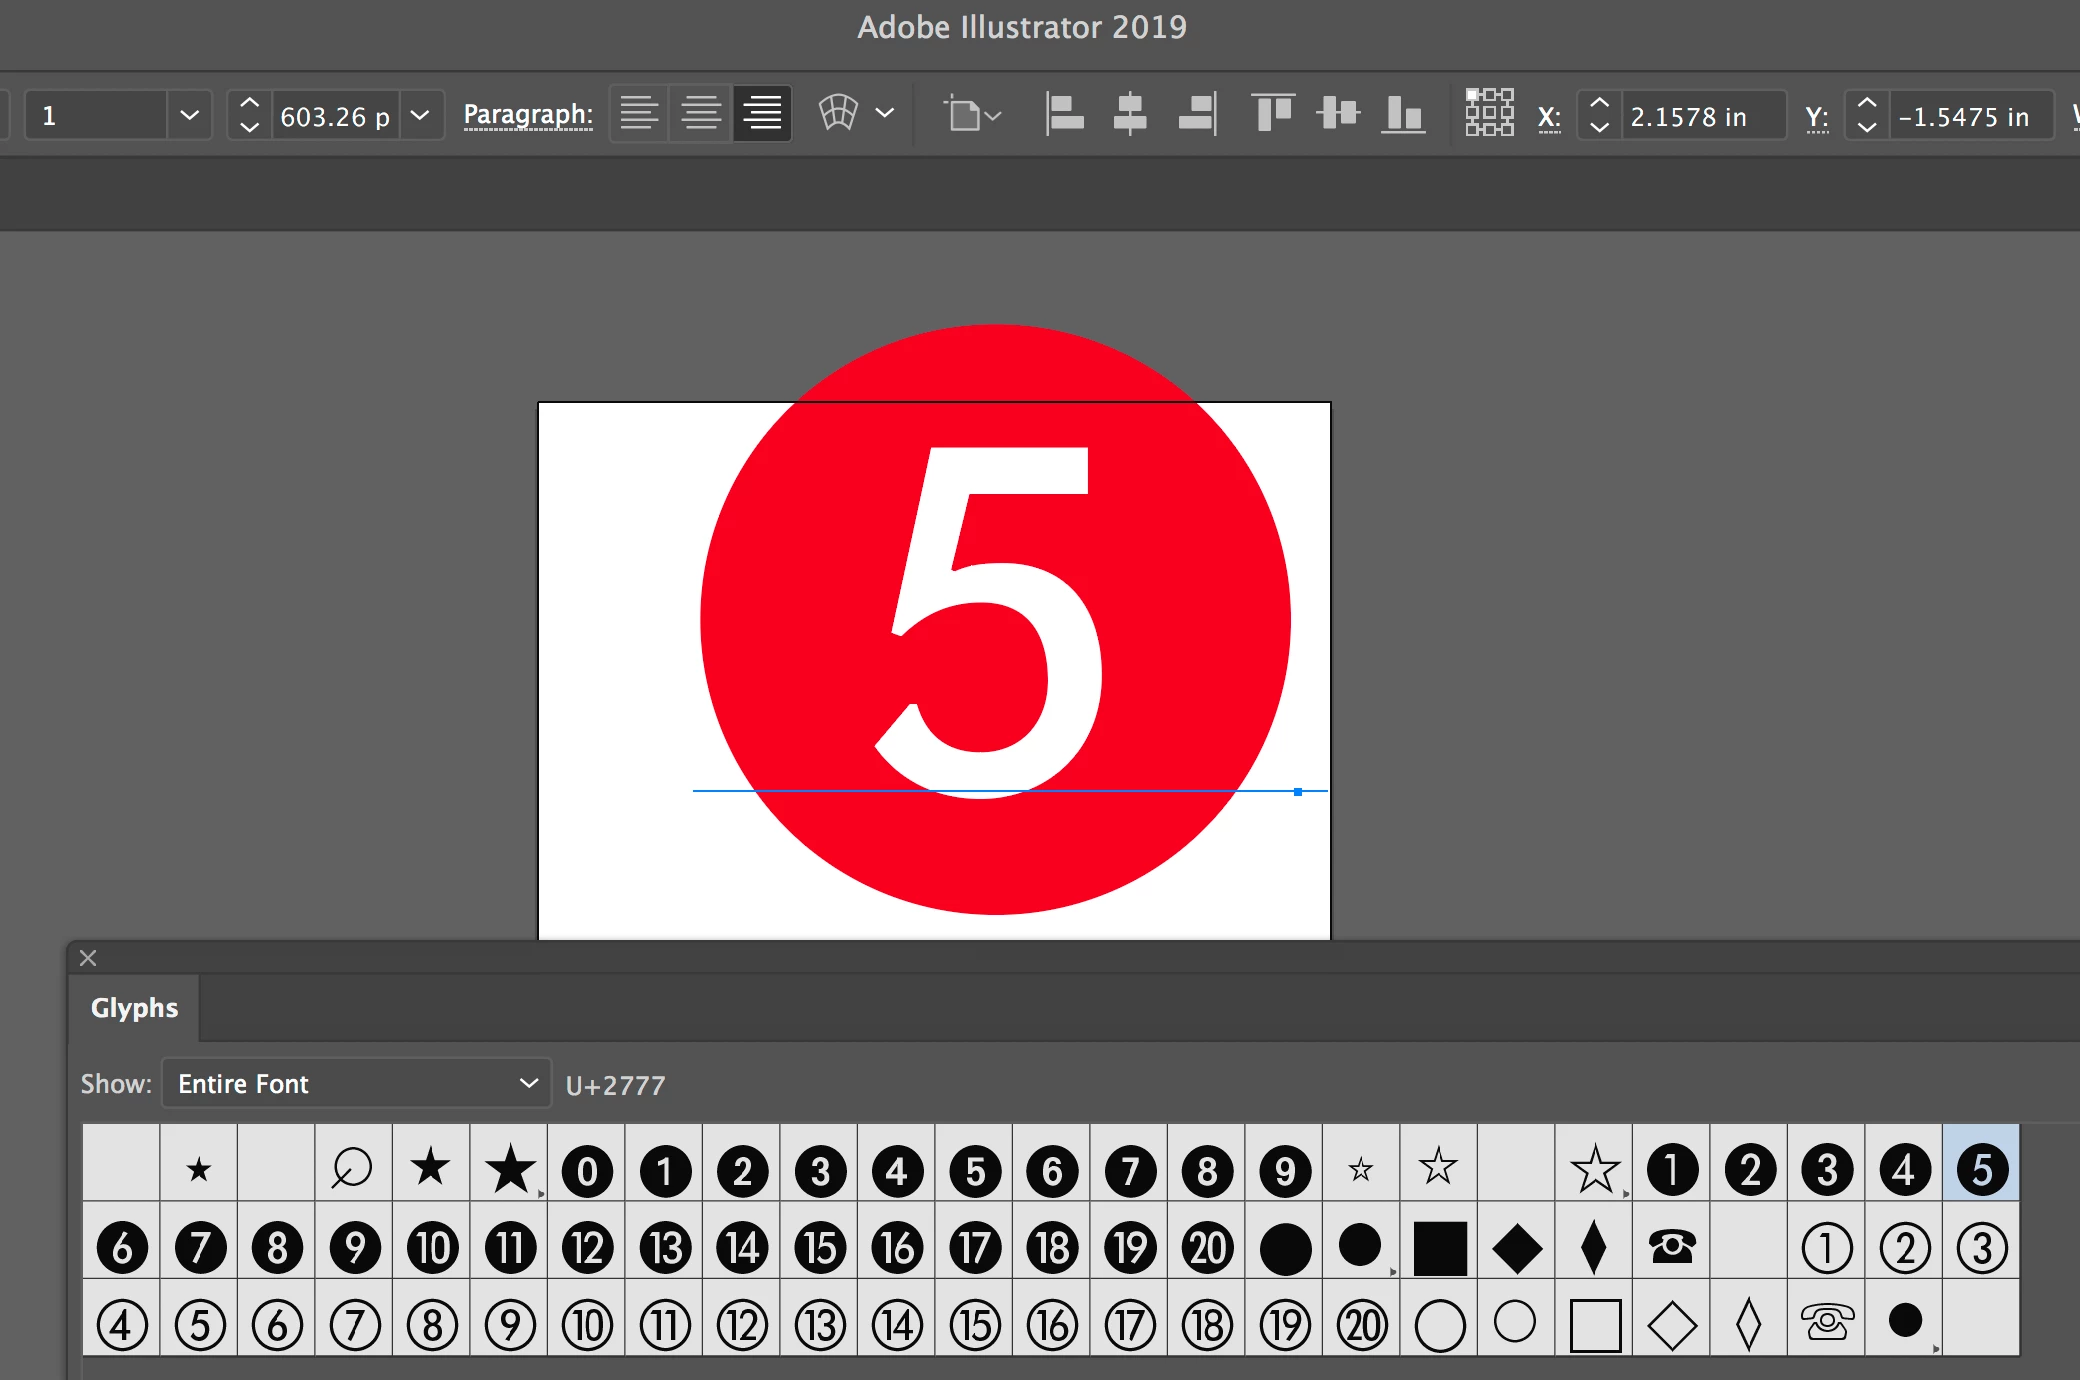
Task: Select the Glyphs panel tab
Action: [x=134, y=1007]
